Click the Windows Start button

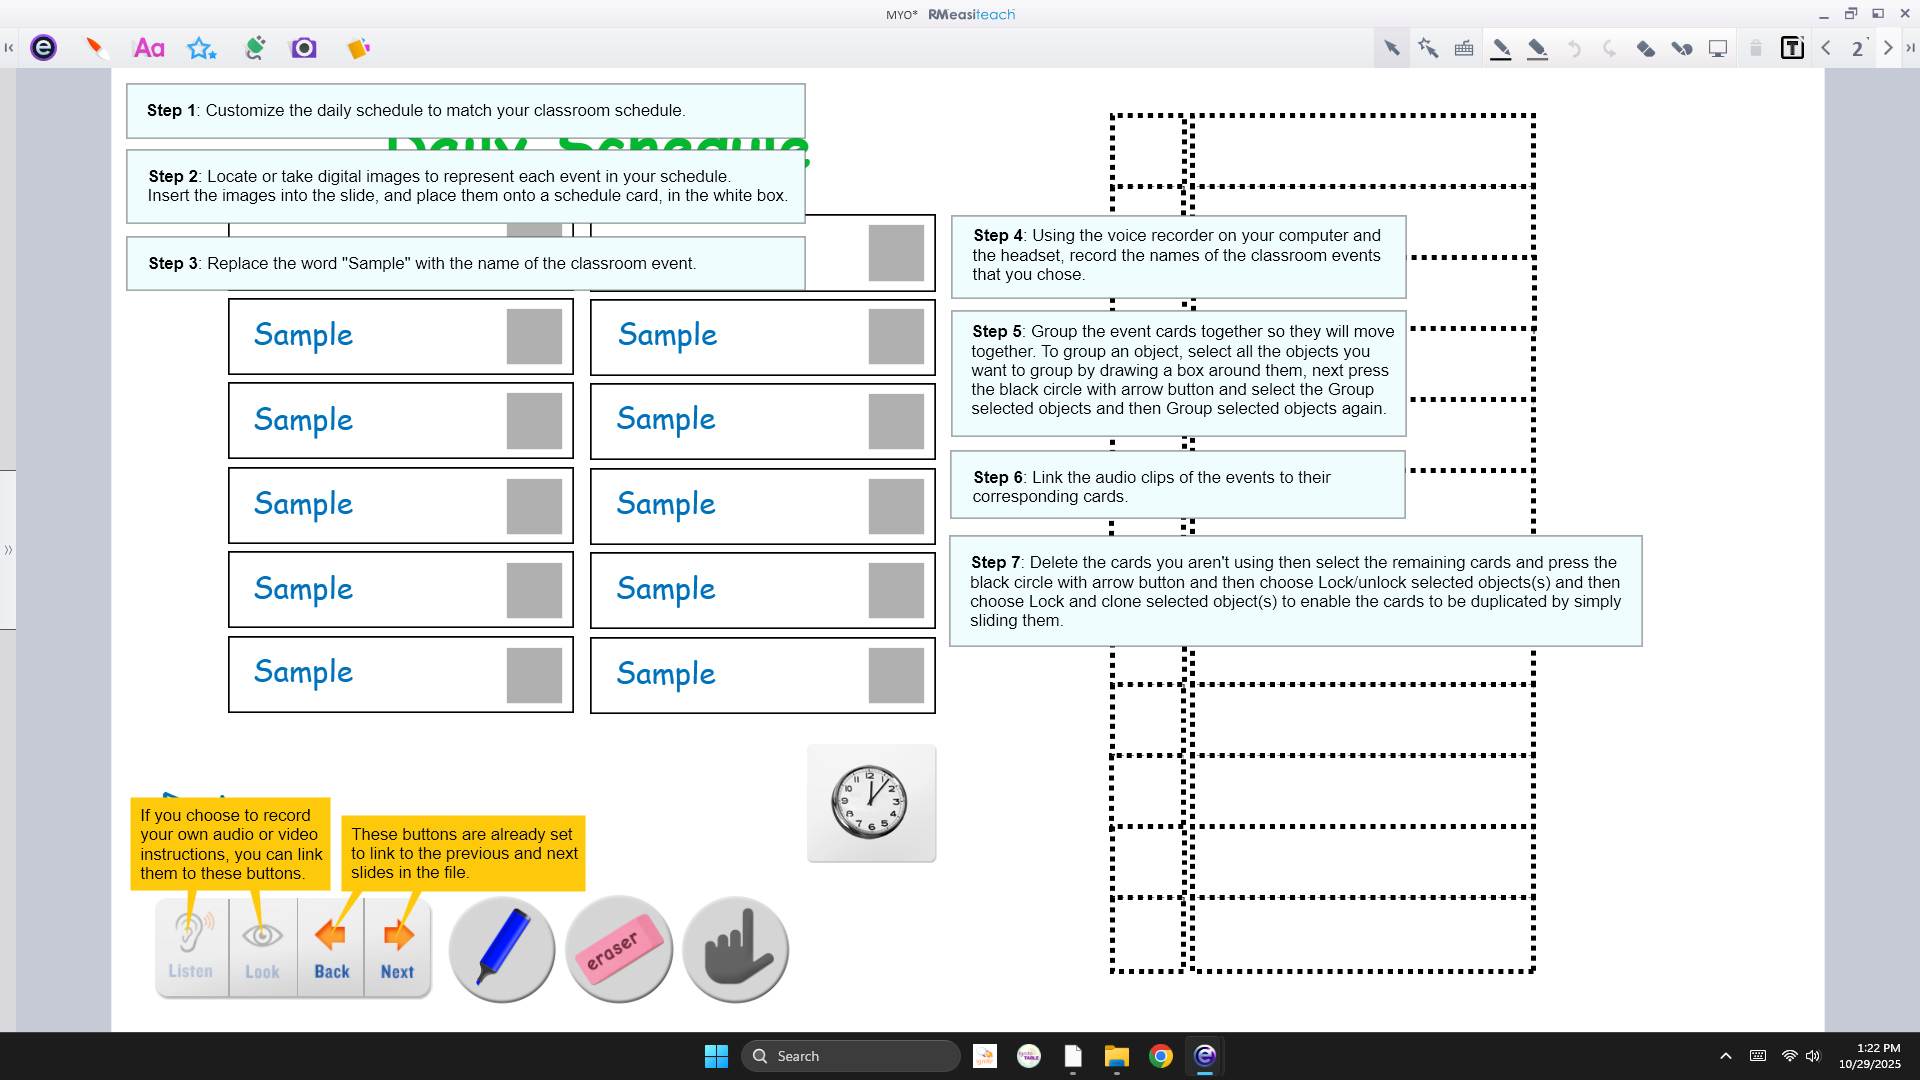716,1056
